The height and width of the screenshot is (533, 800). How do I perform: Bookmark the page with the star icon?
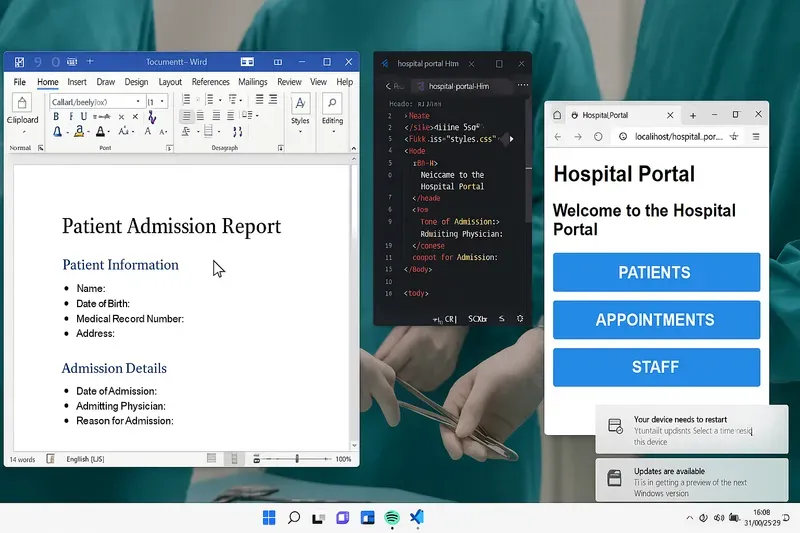tap(734, 136)
